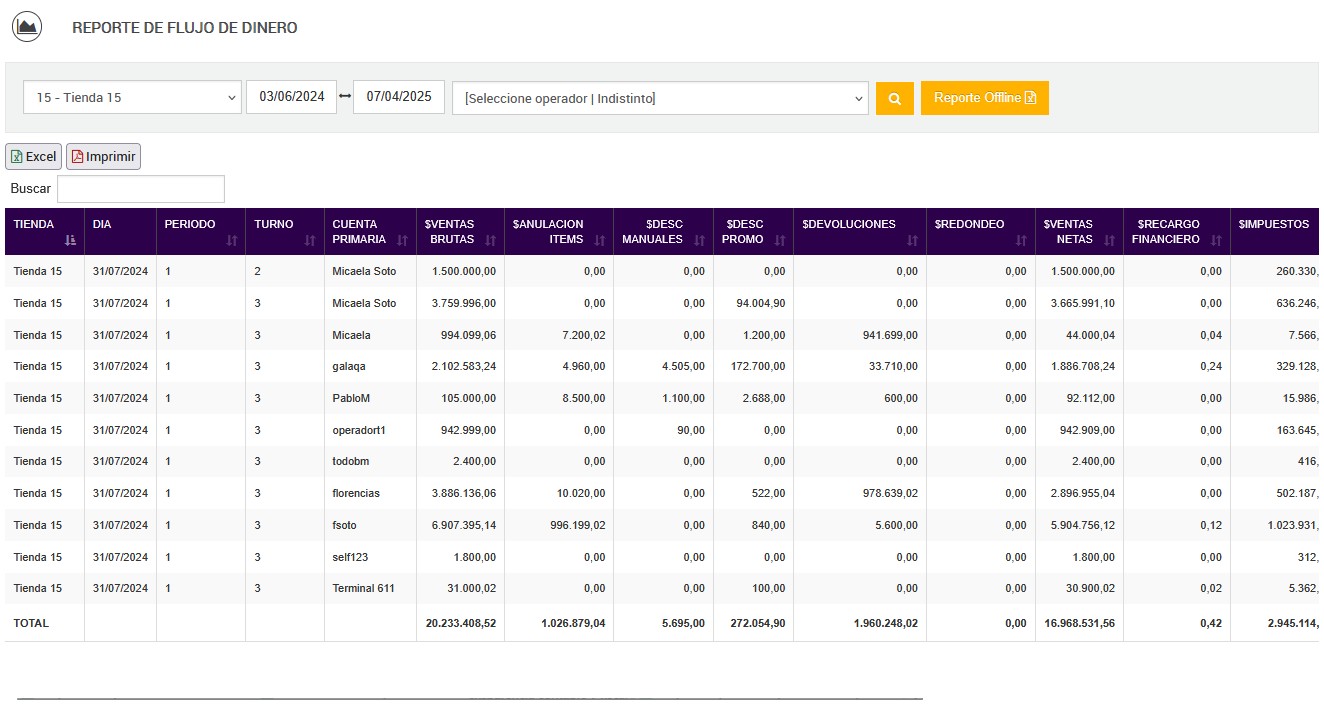
Task: Expand the Seleccione operador dropdown
Action: [660, 98]
